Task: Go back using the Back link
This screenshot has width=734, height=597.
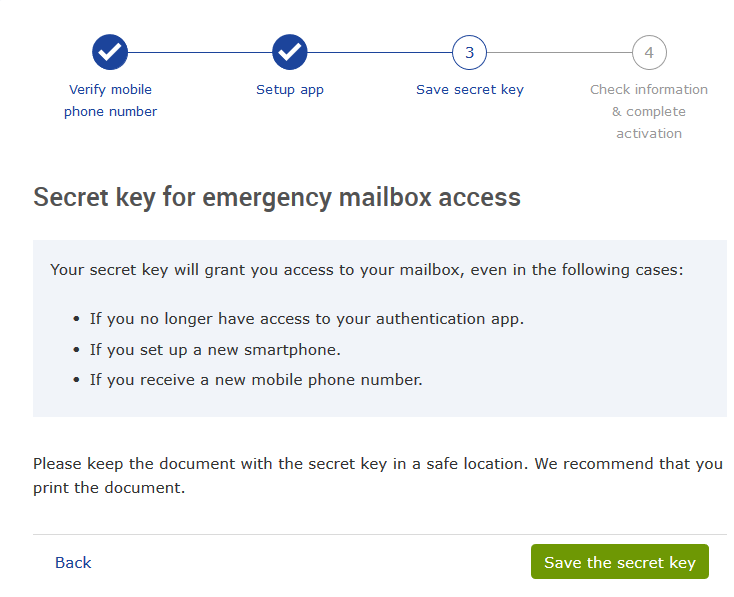Action: tap(73, 562)
